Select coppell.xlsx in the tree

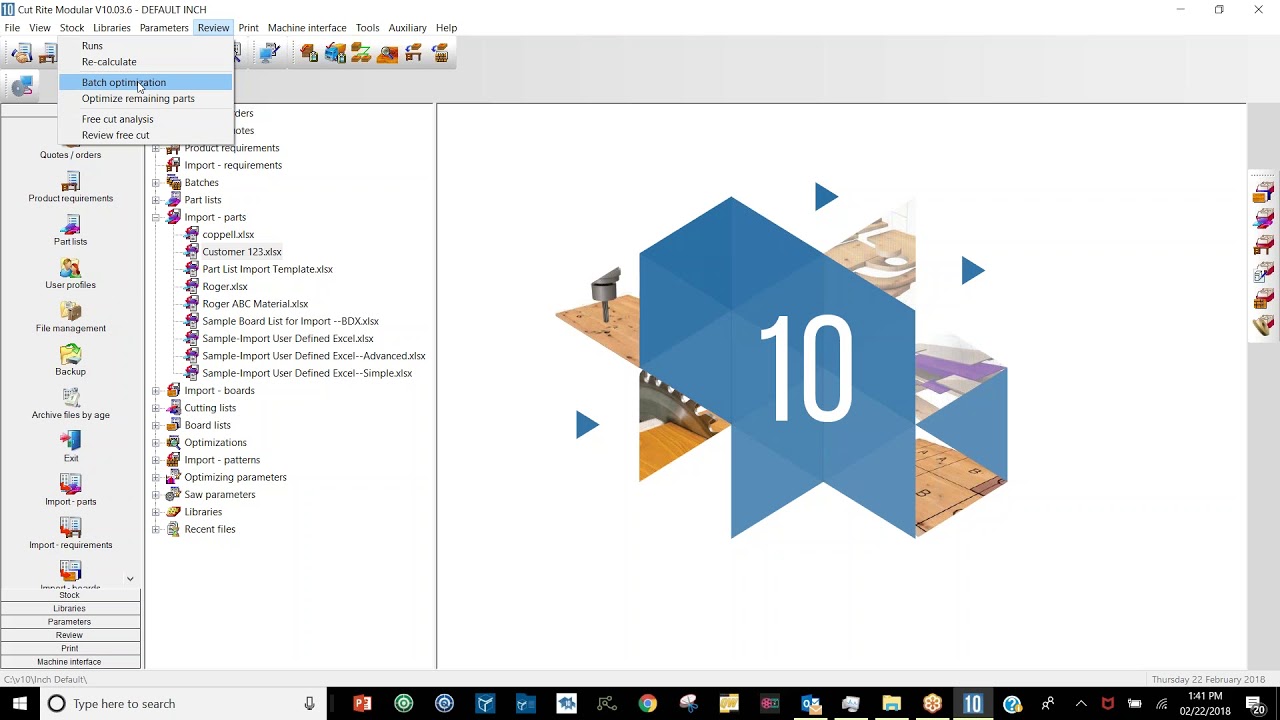[228, 235]
